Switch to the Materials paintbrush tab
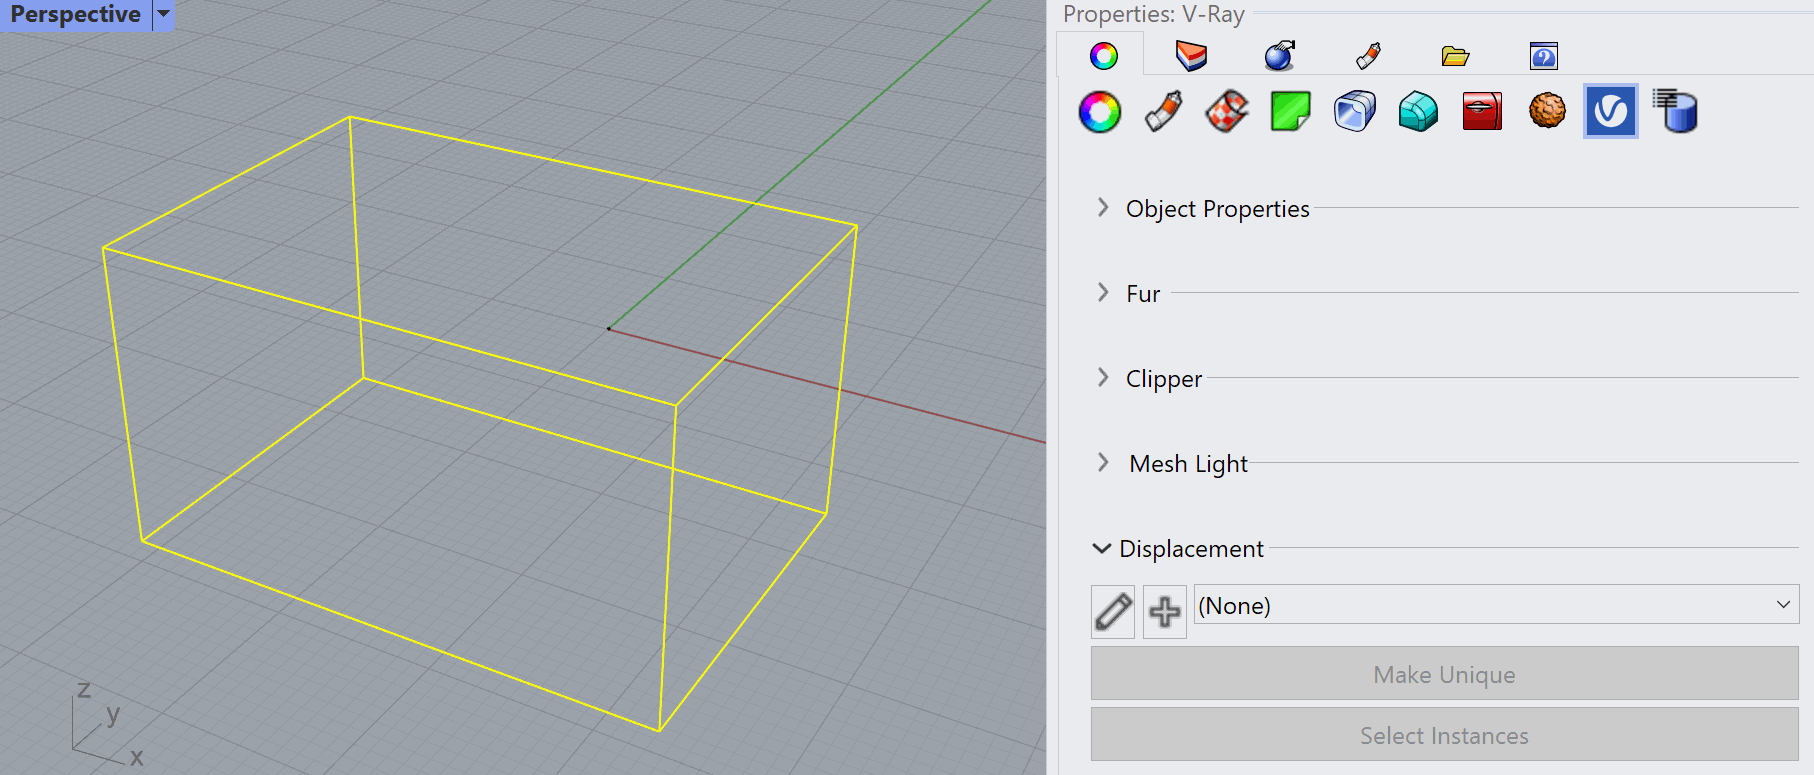This screenshot has height=775, width=1814. 1368,56
